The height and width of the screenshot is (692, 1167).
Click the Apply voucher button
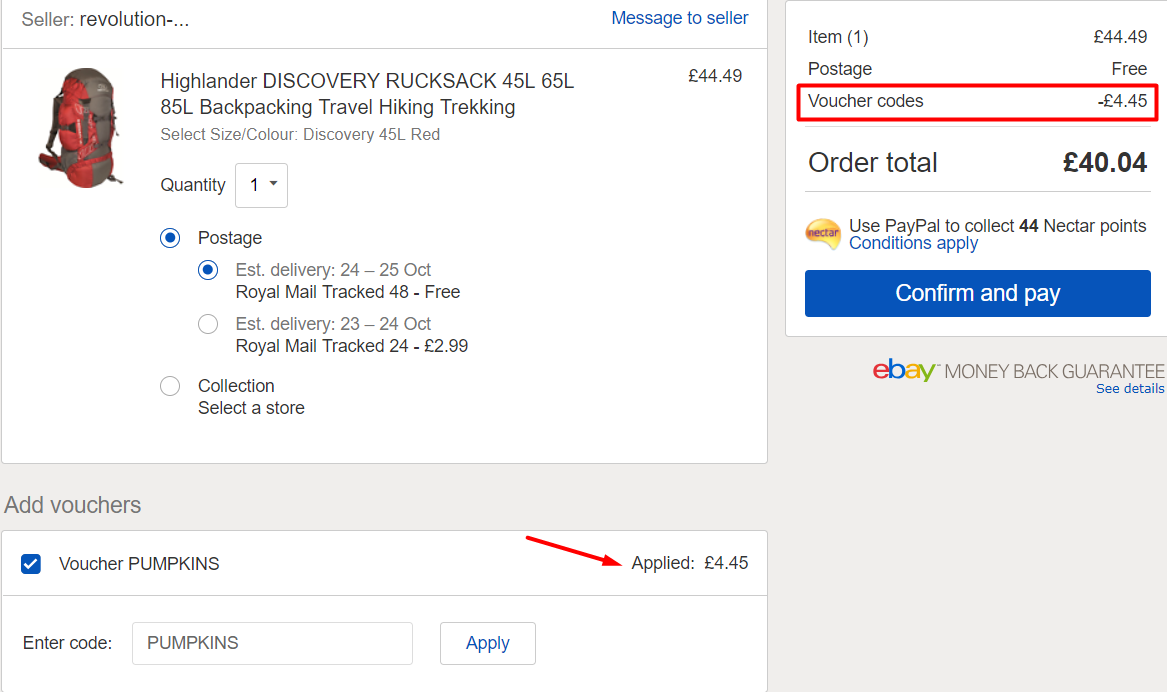[x=487, y=644]
